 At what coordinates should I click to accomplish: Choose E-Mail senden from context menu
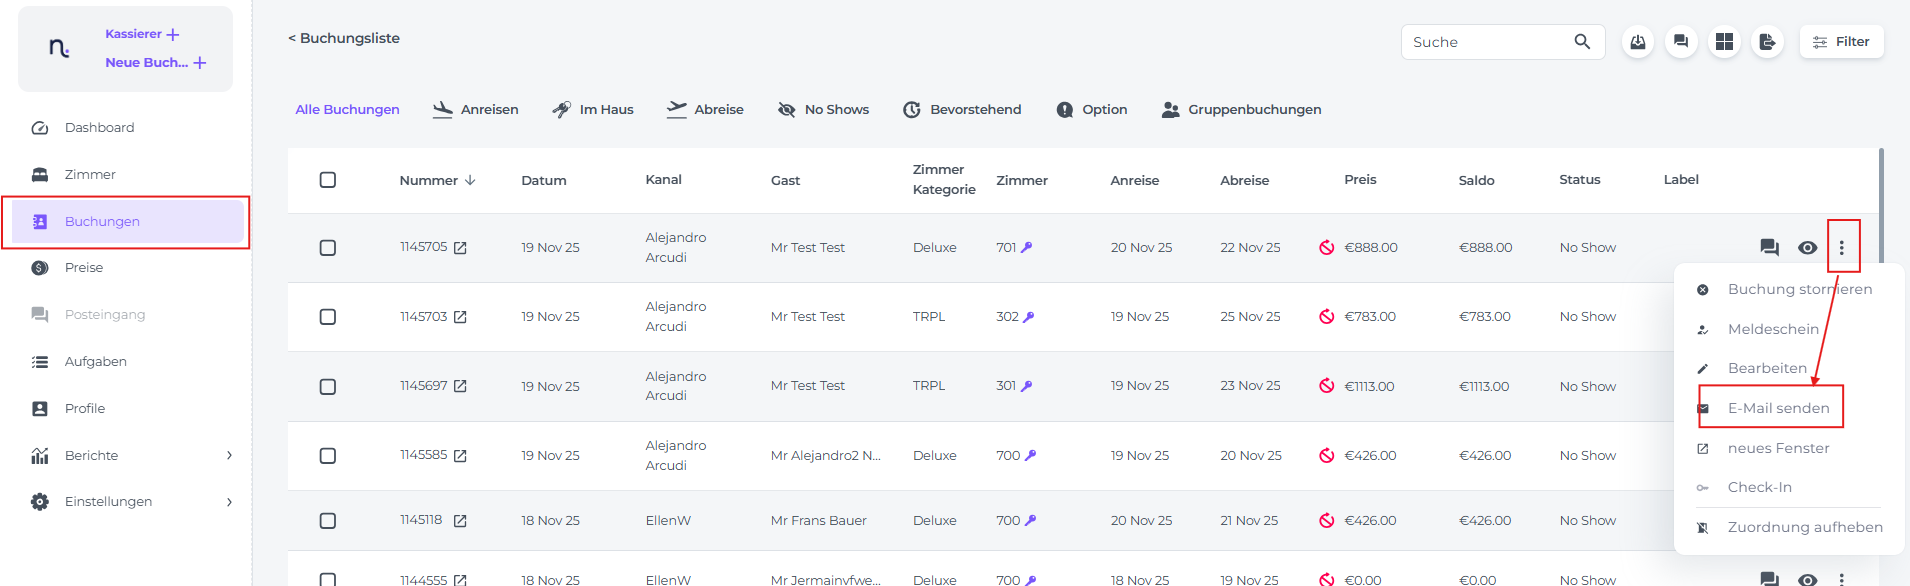pyautogui.click(x=1778, y=408)
